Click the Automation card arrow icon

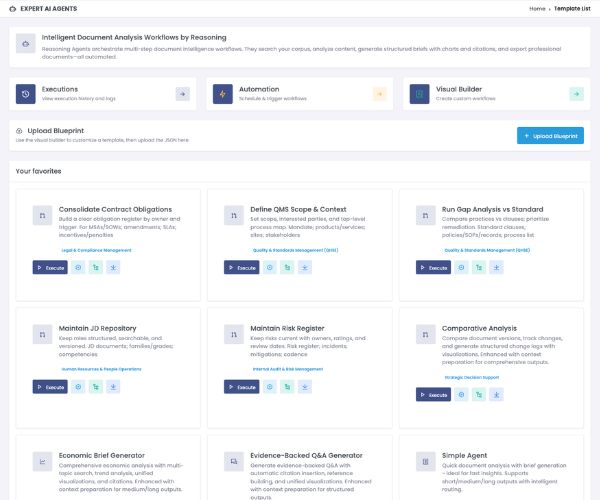[379, 94]
